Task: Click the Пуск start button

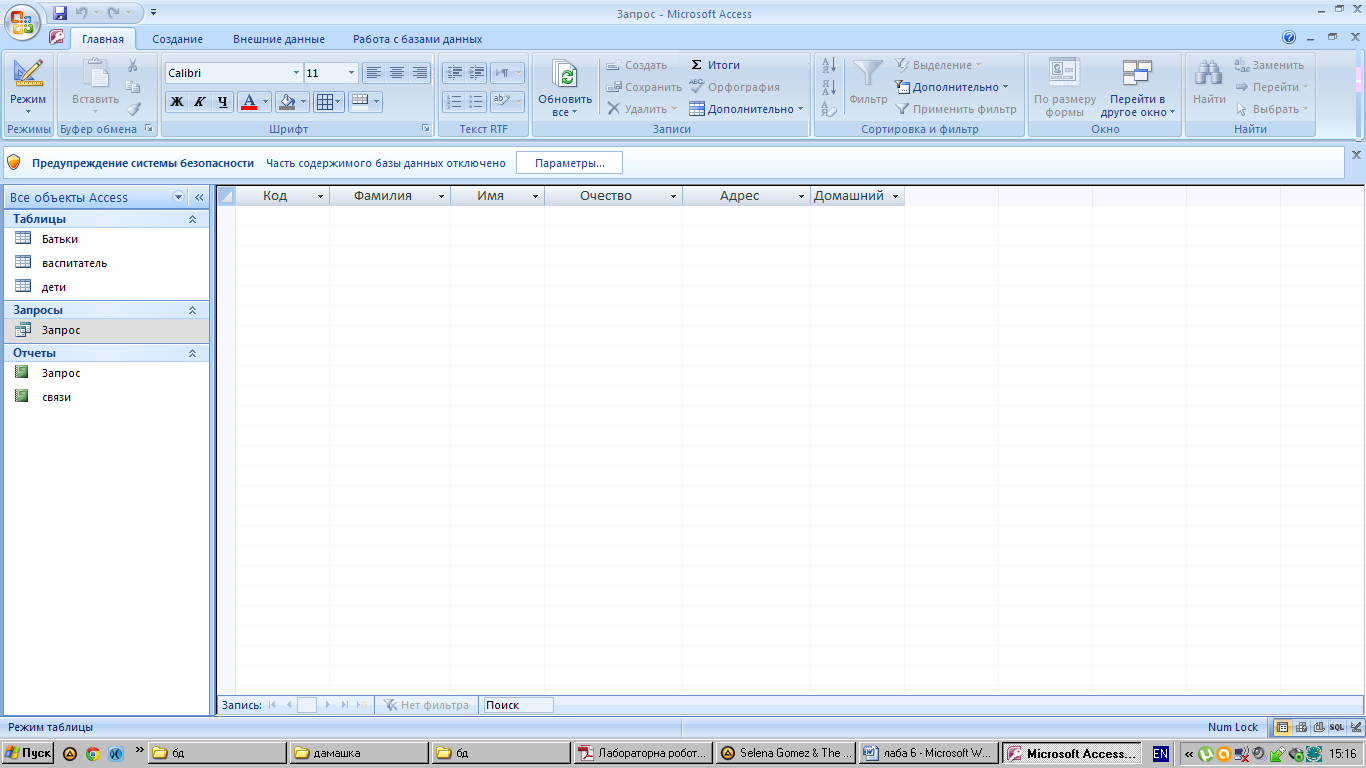Action: click(x=29, y=753)
